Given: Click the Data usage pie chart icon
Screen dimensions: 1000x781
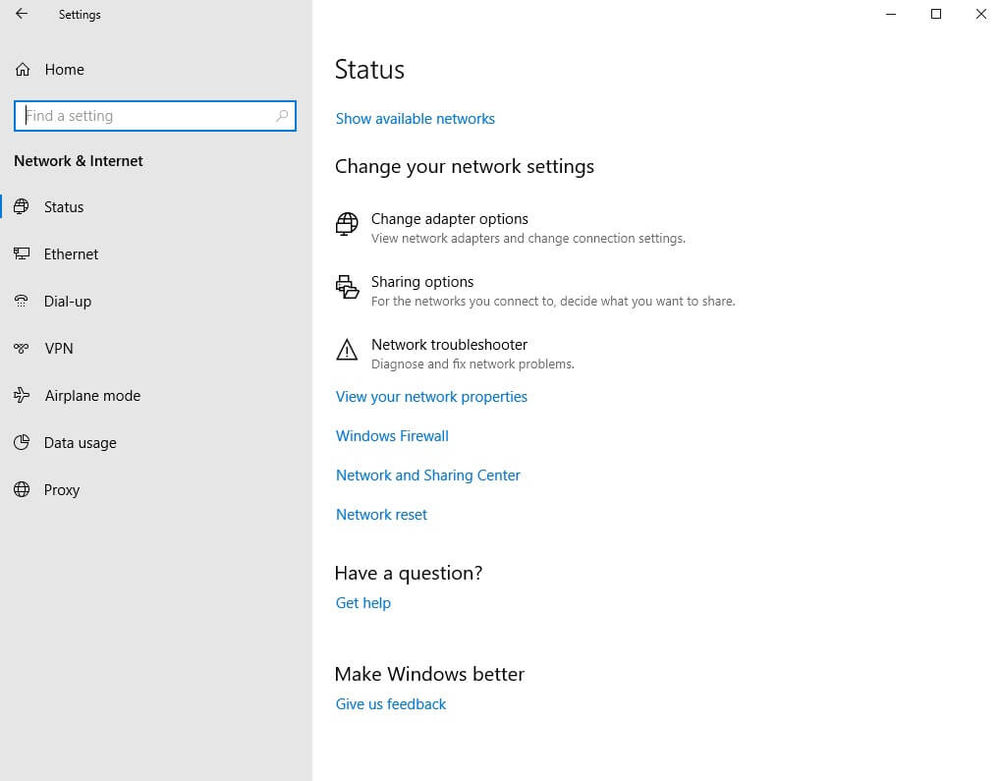Looking at the screenshot, I should pos(22,442).
